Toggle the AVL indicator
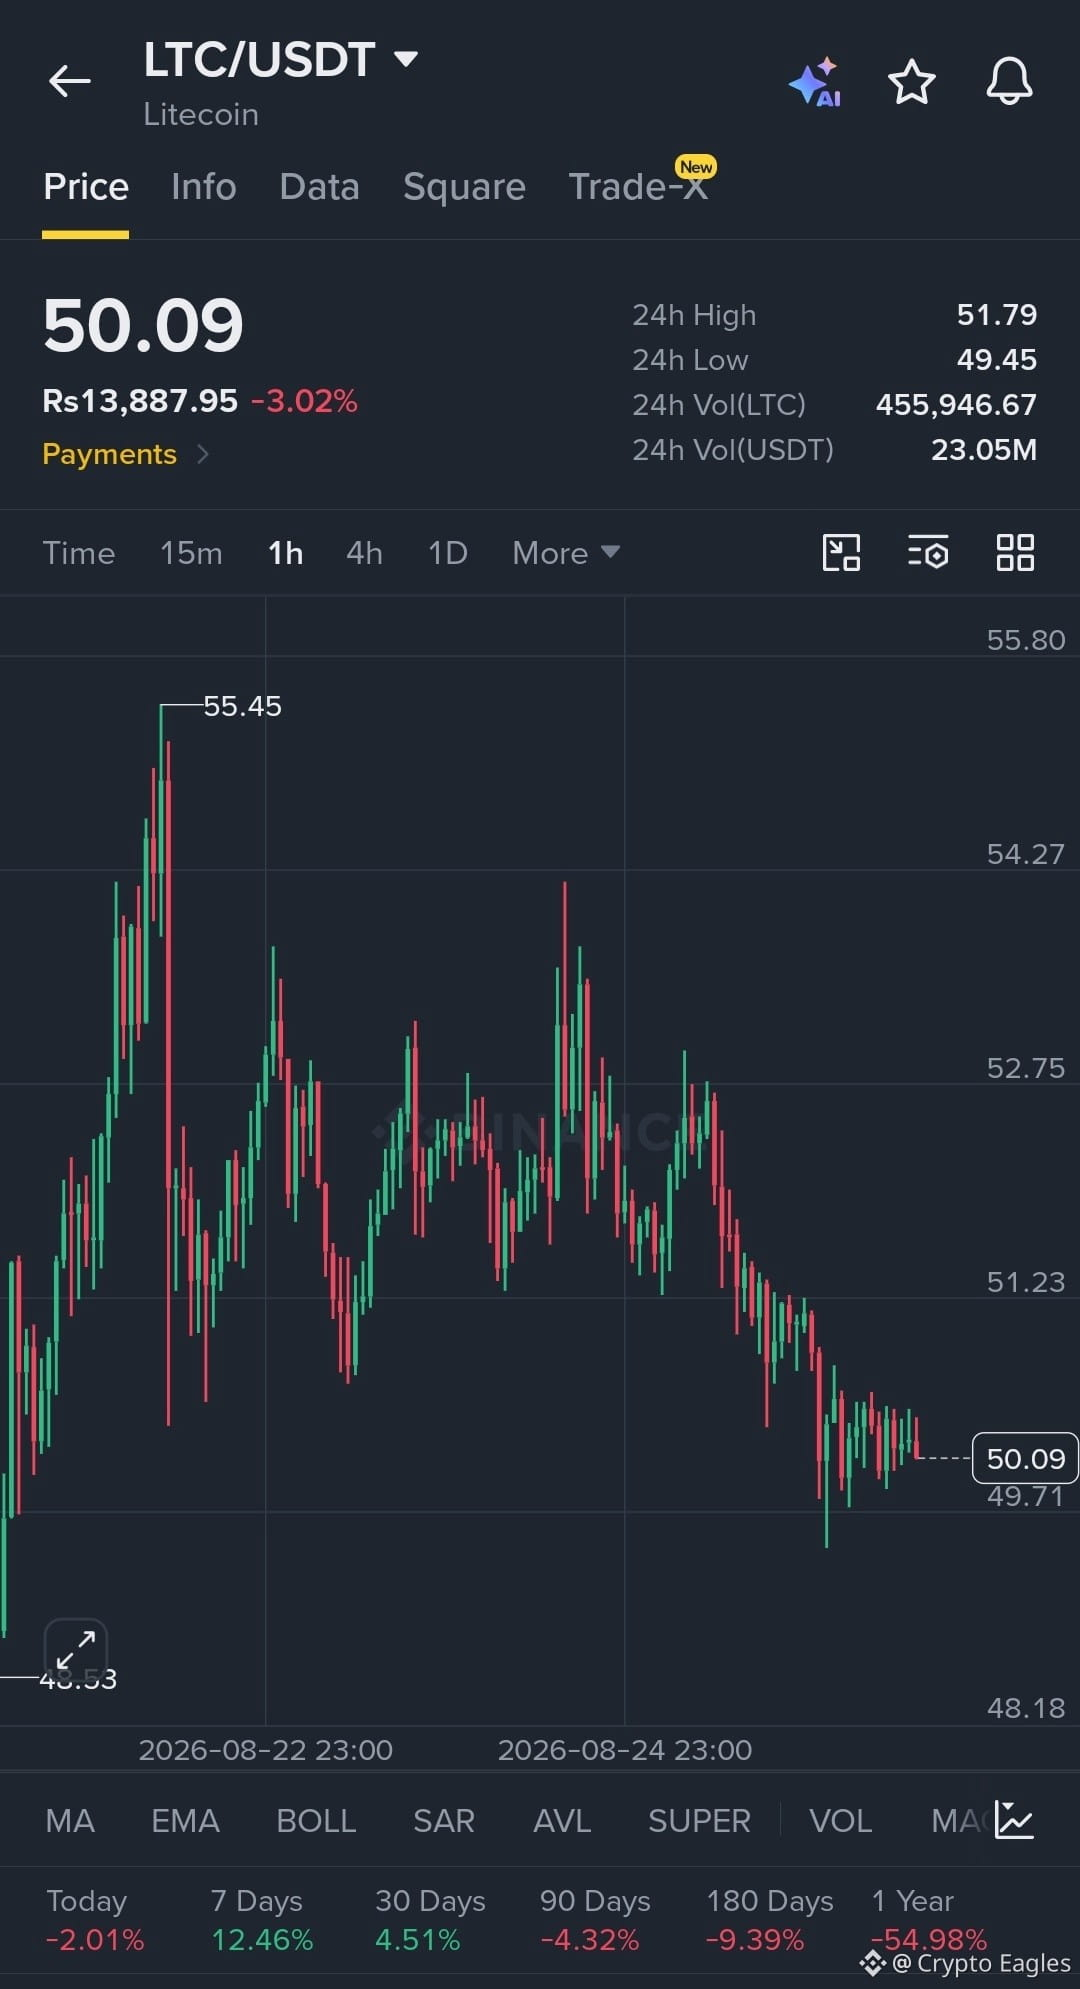The width and height of the screenshot is (1080, 1989). (x=562, y=1821)
